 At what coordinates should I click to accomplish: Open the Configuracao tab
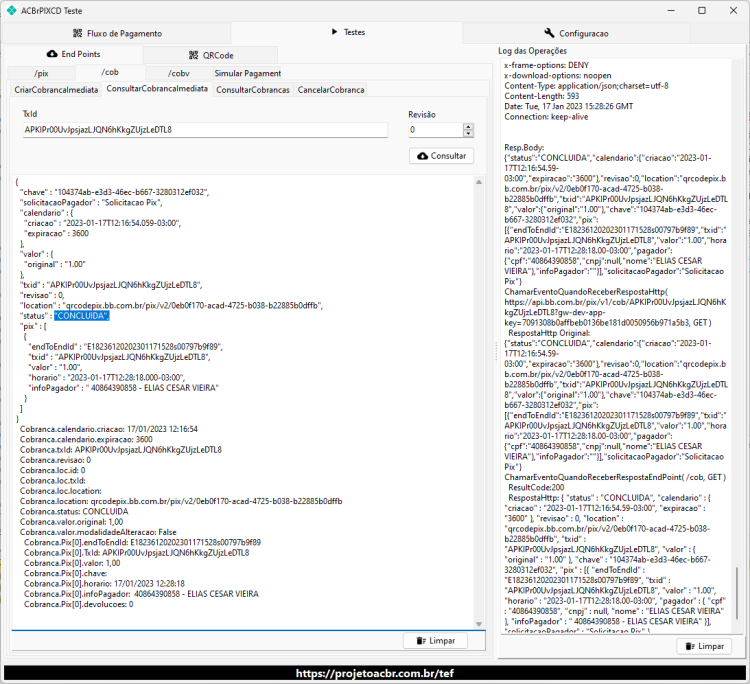[576, 33]
